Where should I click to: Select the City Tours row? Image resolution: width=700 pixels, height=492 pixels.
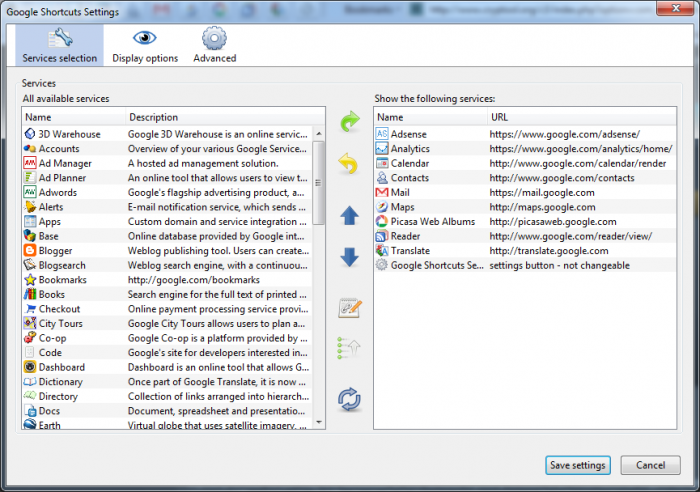click(167, 323)
